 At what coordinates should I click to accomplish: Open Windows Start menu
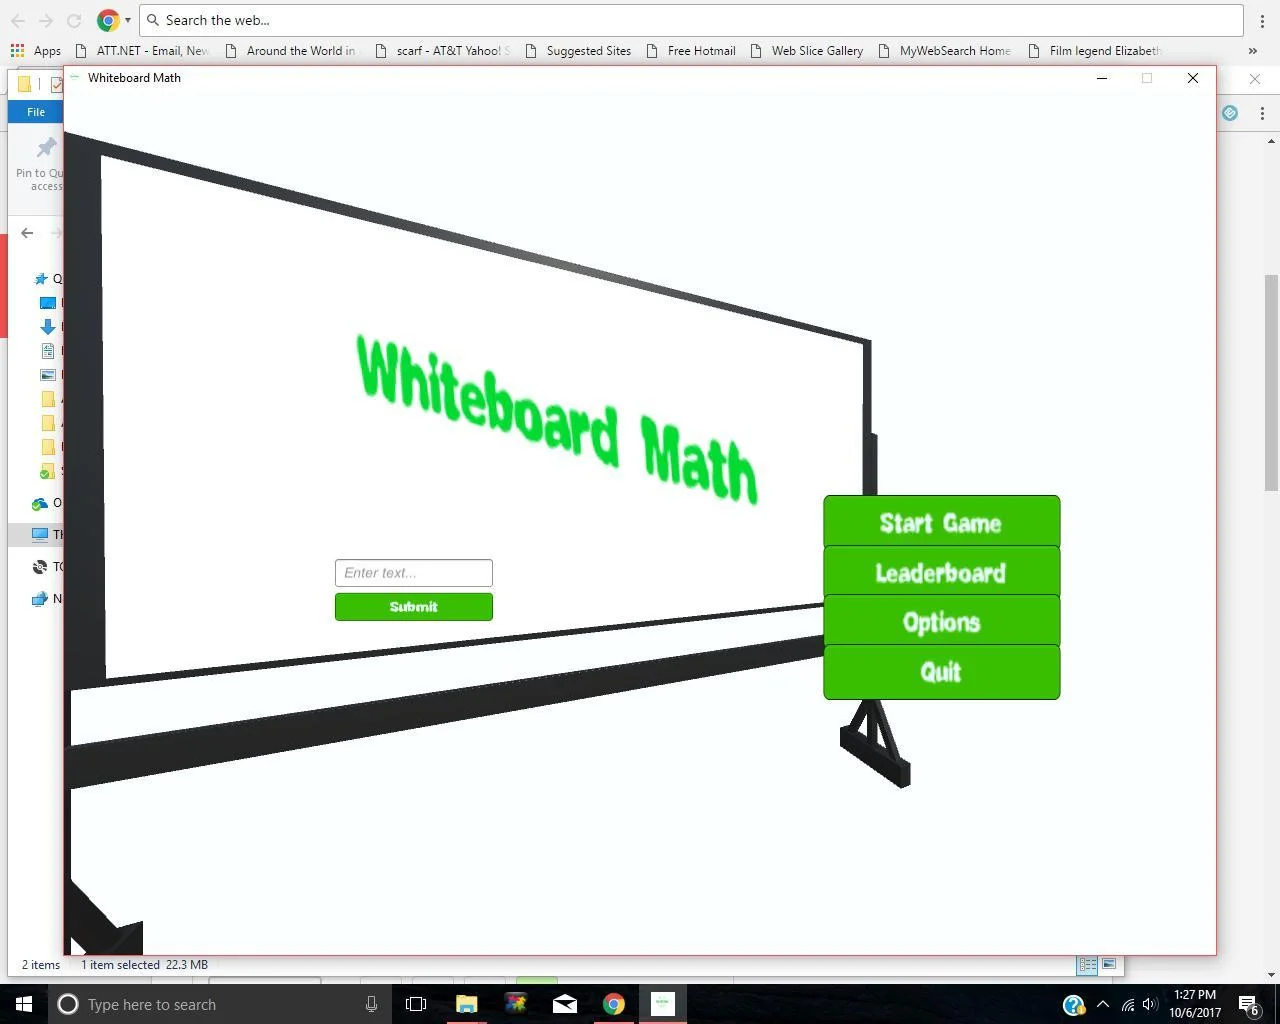(24, 1004)
